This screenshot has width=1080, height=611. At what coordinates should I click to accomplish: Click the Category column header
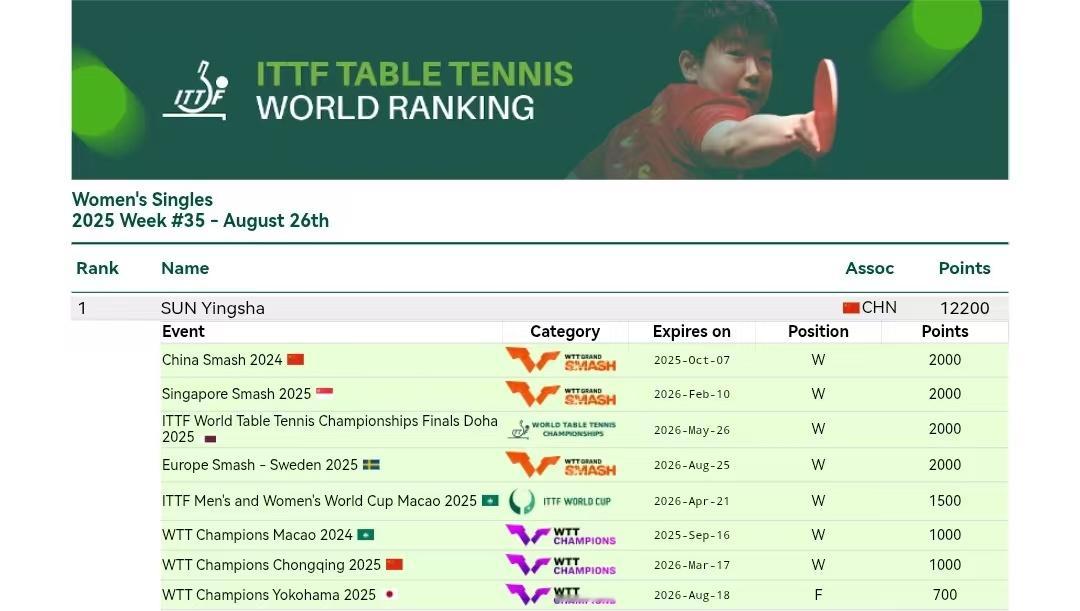pyautogui.click(x=565, y=331)
